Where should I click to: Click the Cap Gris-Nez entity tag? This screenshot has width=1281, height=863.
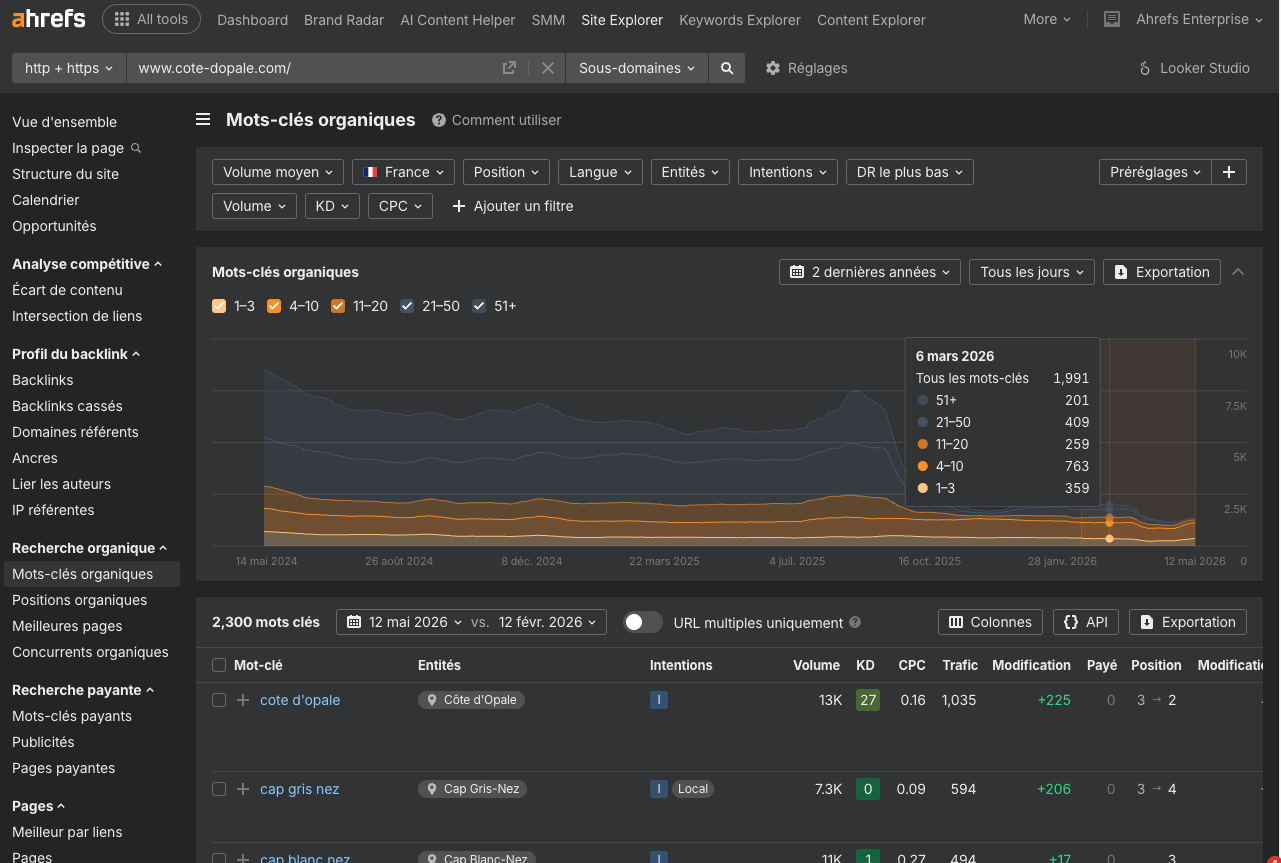click(472, 789)
